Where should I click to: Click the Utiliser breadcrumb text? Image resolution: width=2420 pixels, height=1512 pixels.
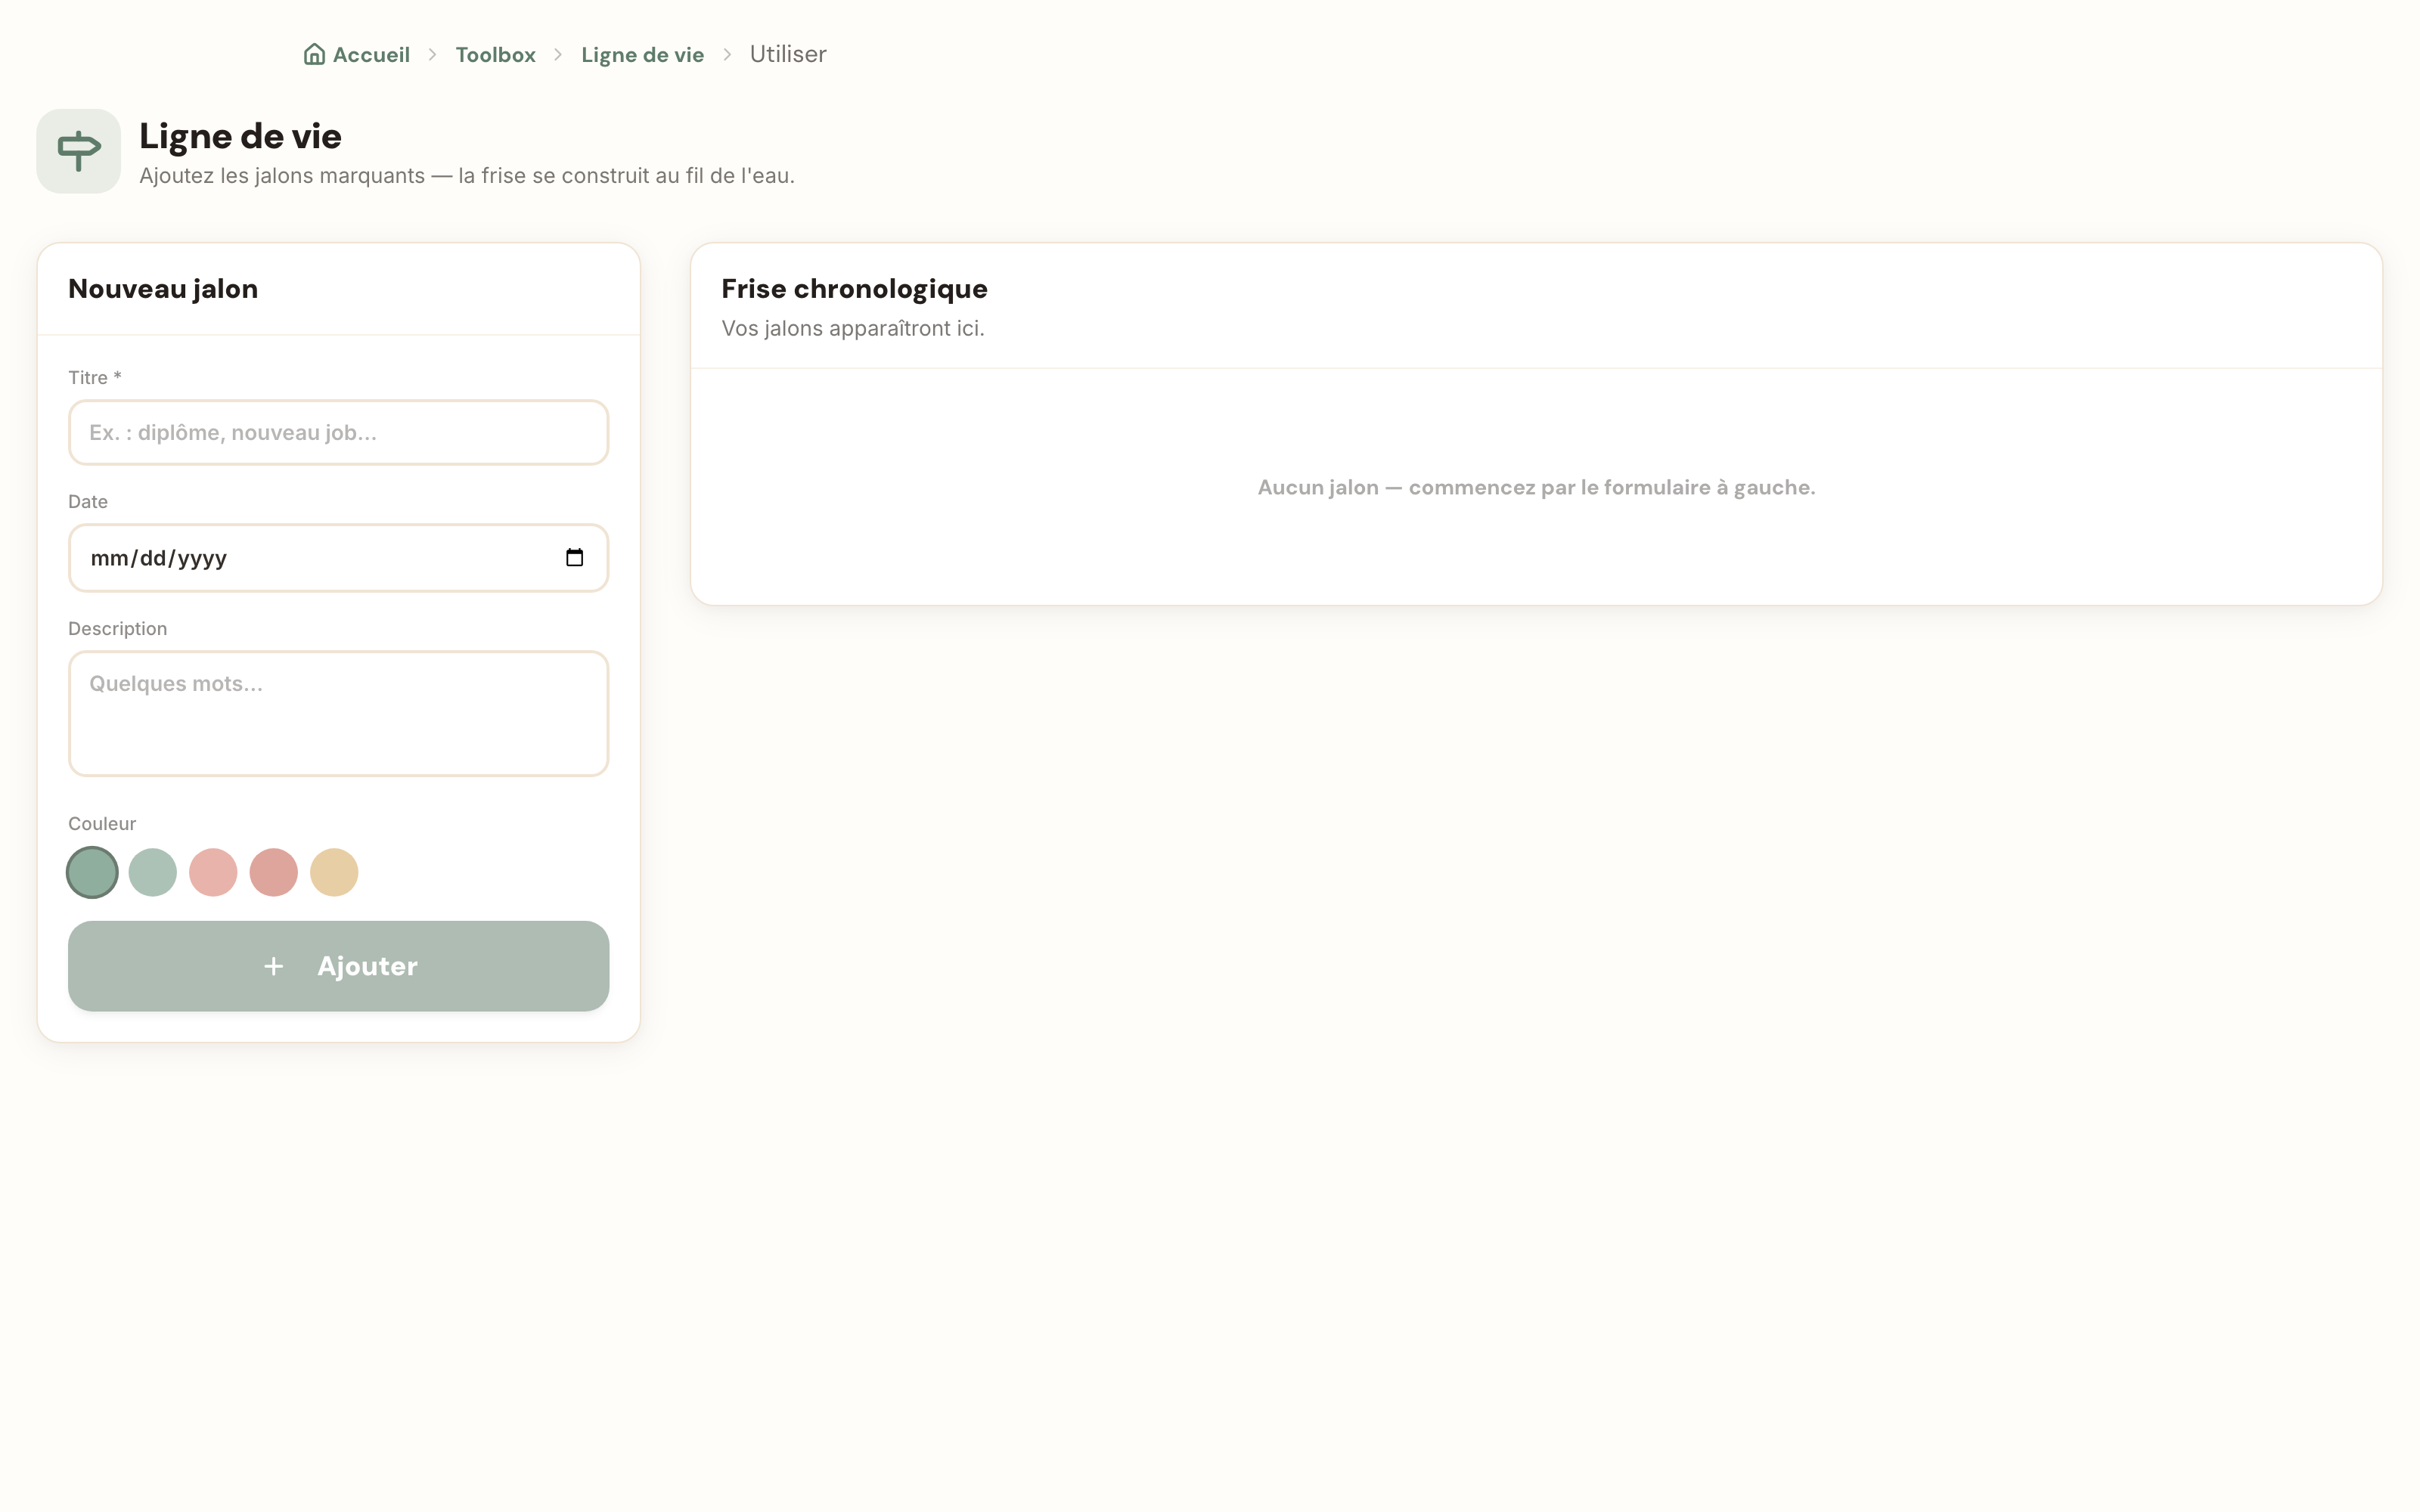click(x=788, y=54)
